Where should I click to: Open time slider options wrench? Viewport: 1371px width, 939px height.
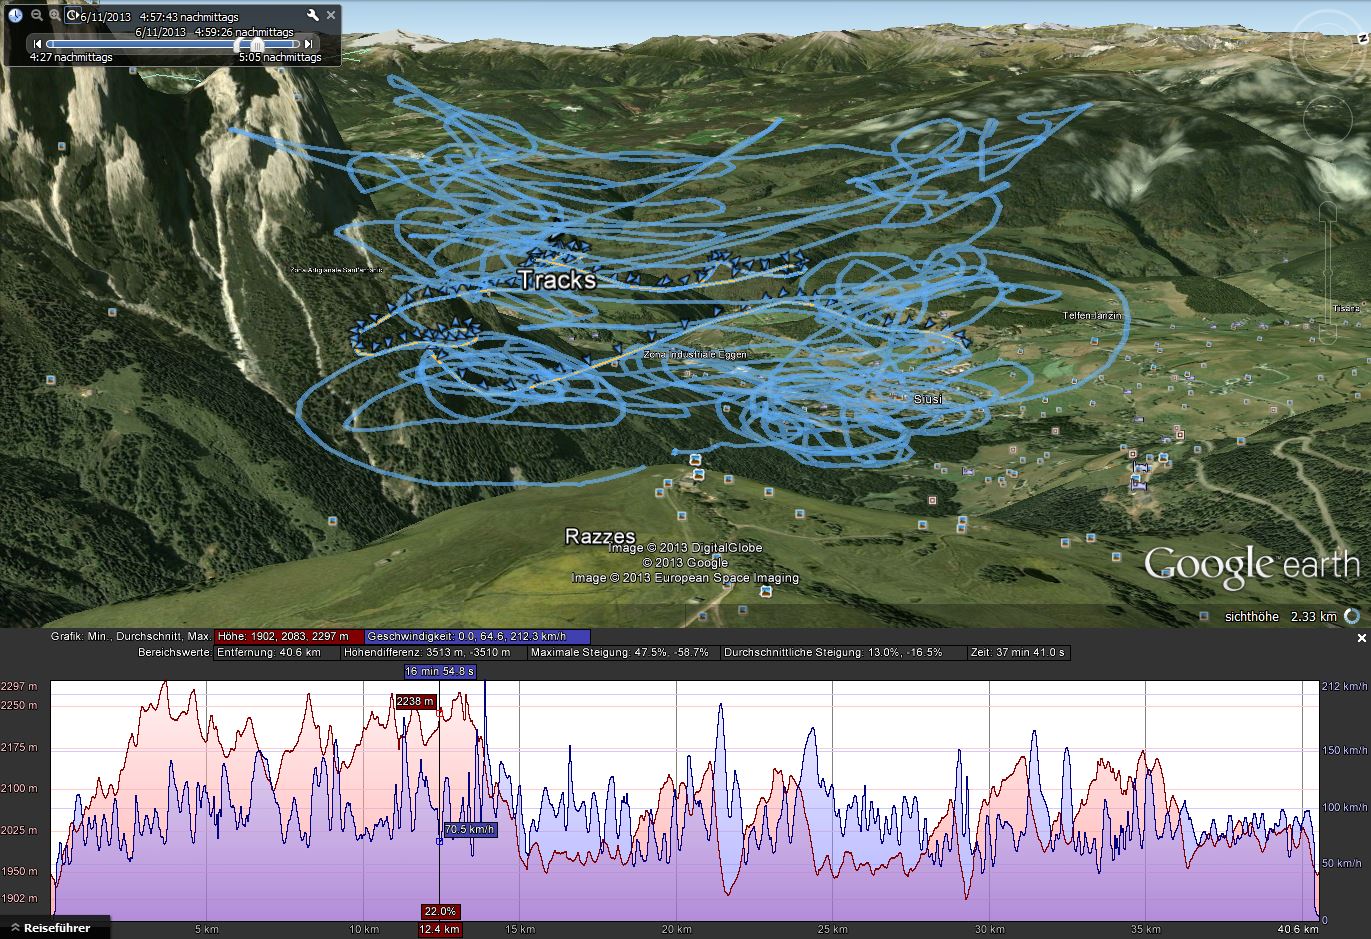pyautogui.click(x=312, y=15)
